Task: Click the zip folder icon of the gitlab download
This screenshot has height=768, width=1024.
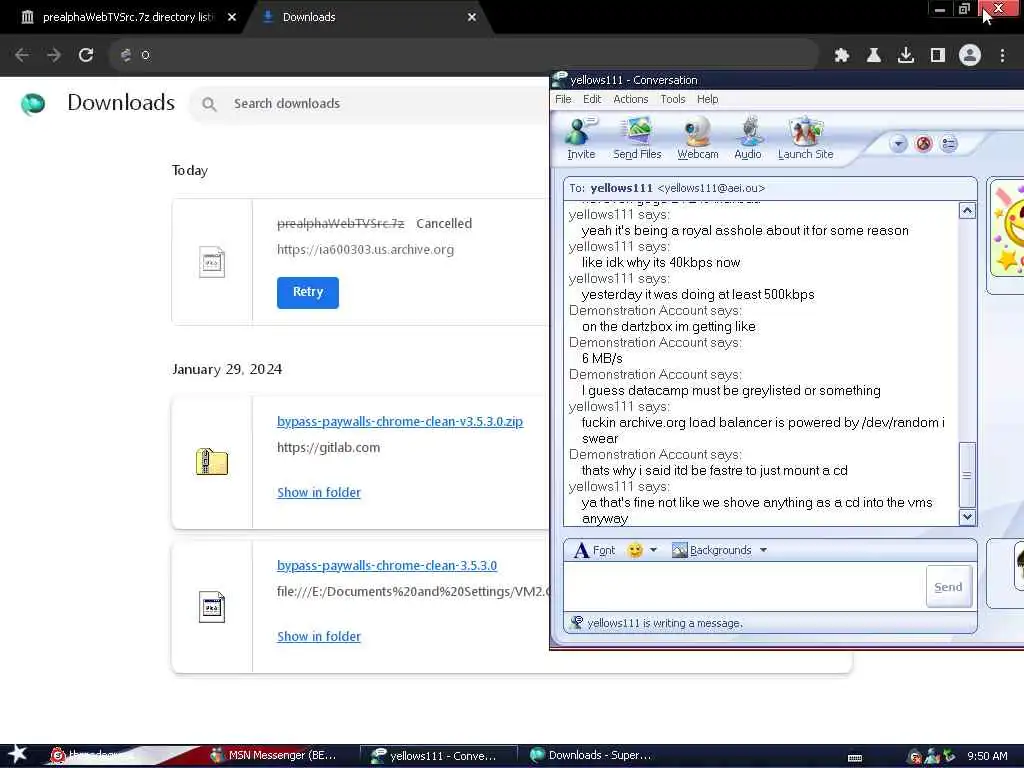Action: [x=212, y=462]
